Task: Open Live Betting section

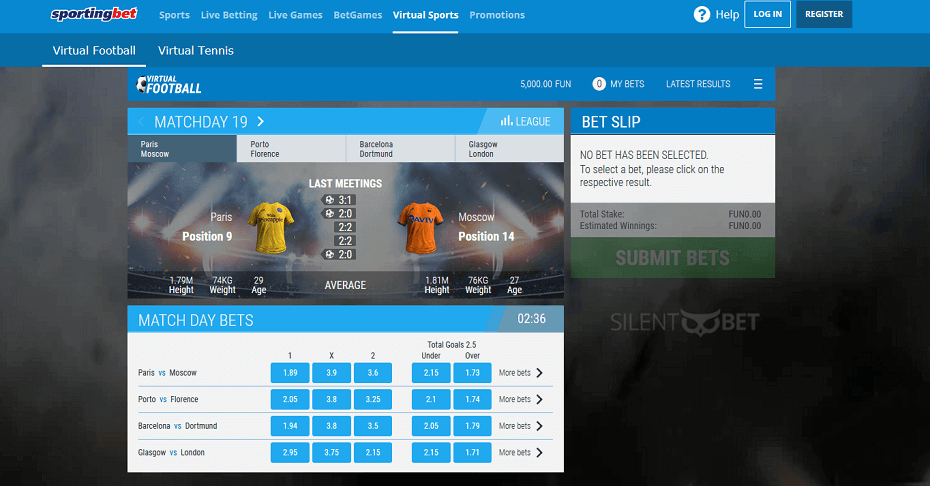Action: pos(229,15)
